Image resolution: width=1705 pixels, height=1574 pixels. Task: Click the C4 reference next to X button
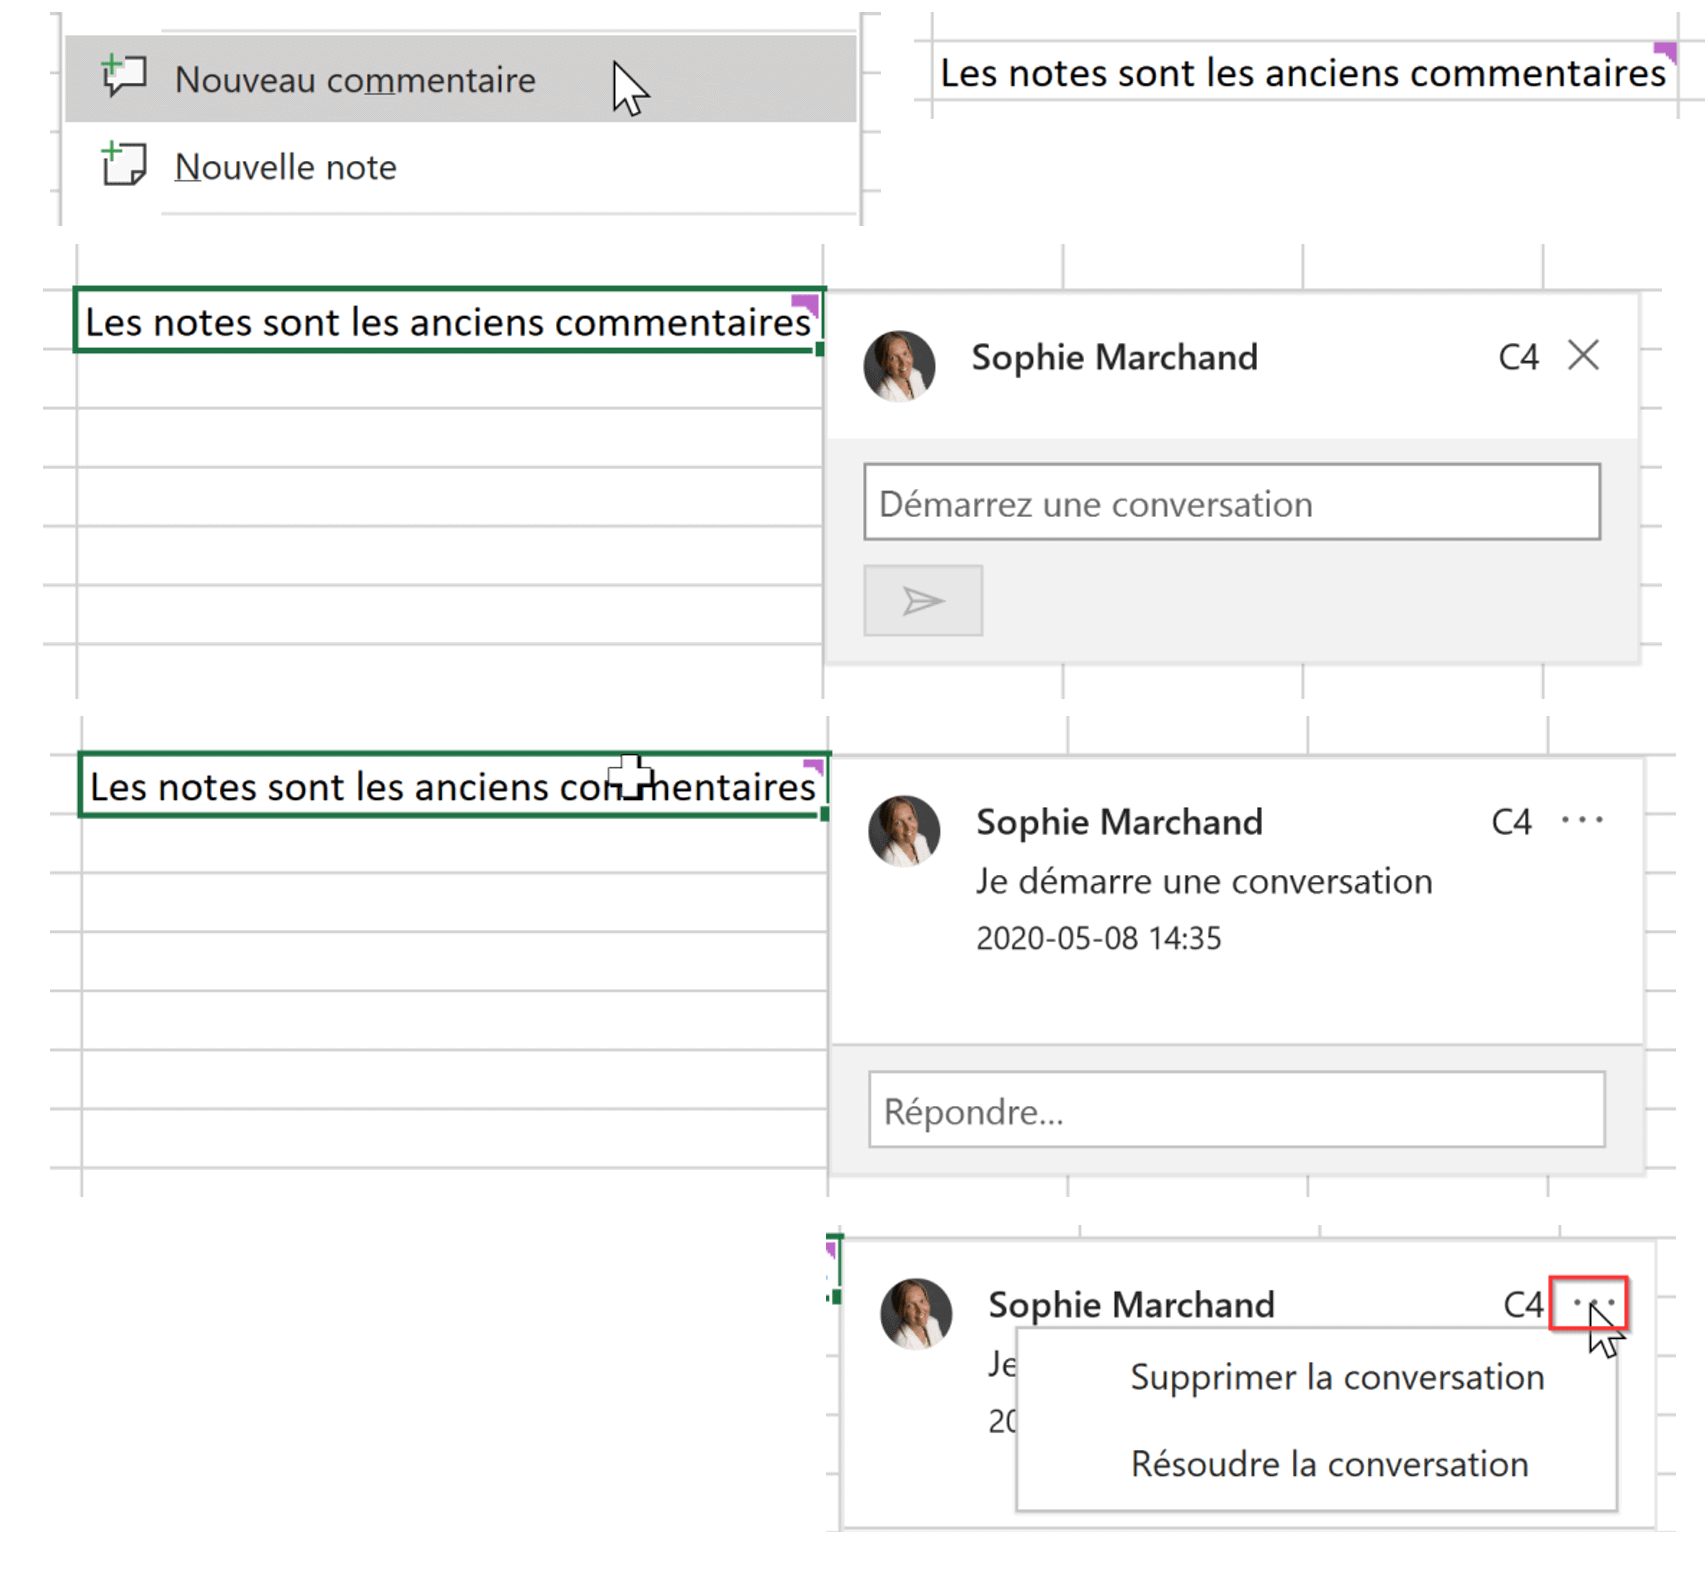[1518, 357]
